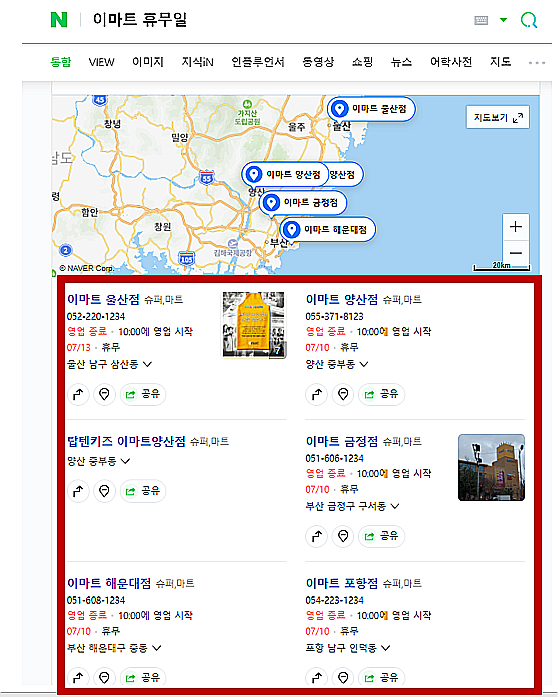Open the green dropdown arrow beside the keyboard icon
The image size is (558, 697).
[x=503, y=20]
